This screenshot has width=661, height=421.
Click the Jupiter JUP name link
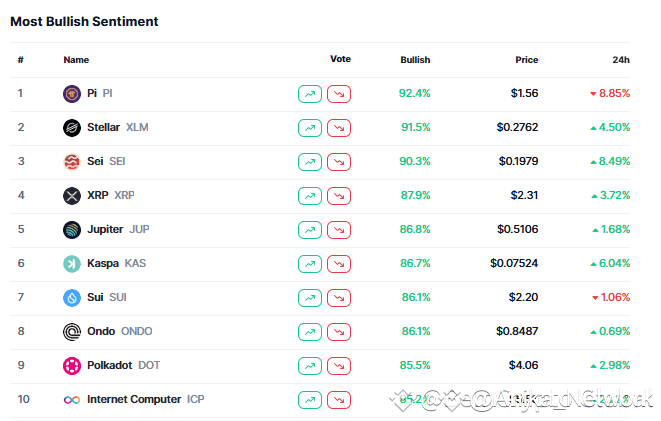point(118,230)
